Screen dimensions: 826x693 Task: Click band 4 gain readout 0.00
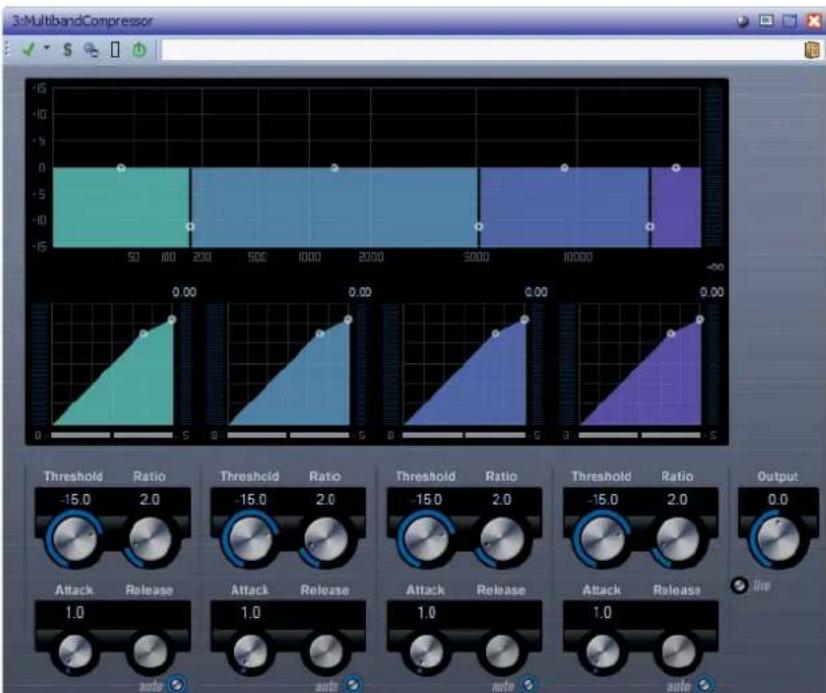[x=712, y=292]
